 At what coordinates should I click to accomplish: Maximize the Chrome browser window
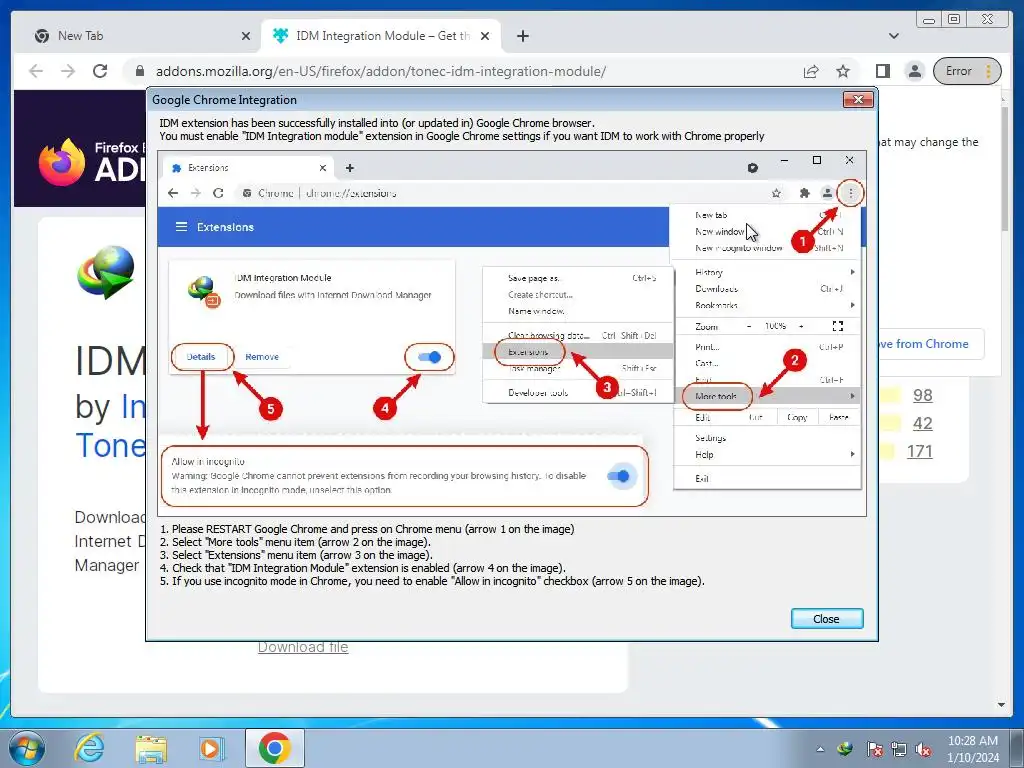tap(953, 19)
